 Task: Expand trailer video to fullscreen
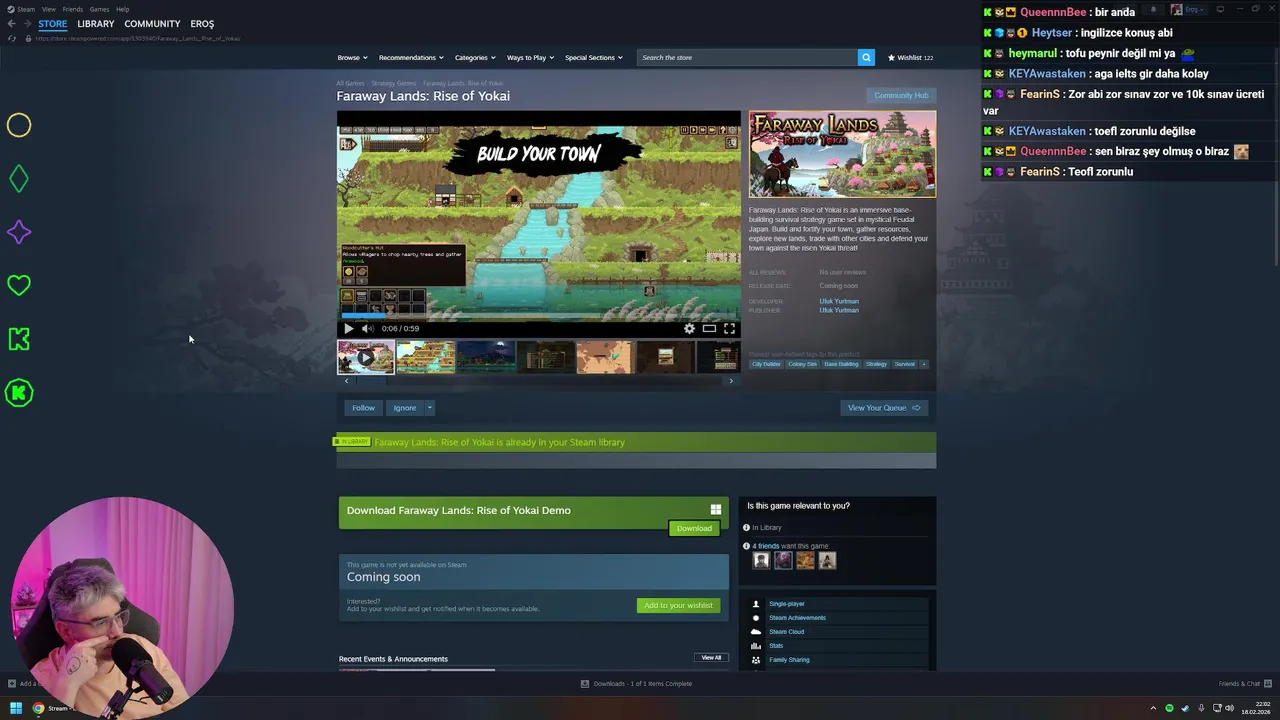point(729,328)
